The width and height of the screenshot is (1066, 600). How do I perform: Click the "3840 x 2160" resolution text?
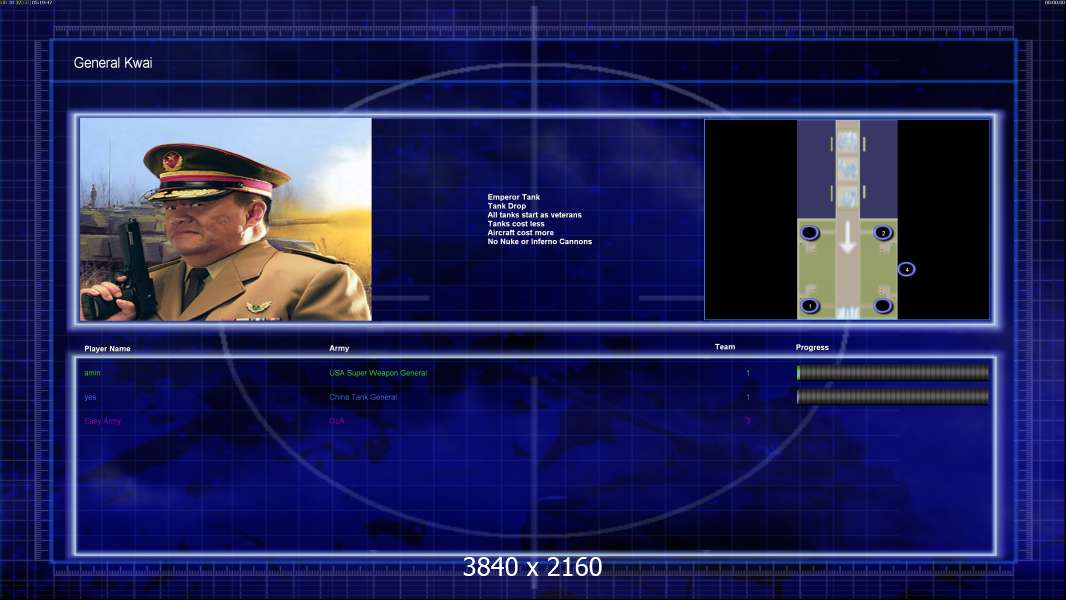pos(532,567)
